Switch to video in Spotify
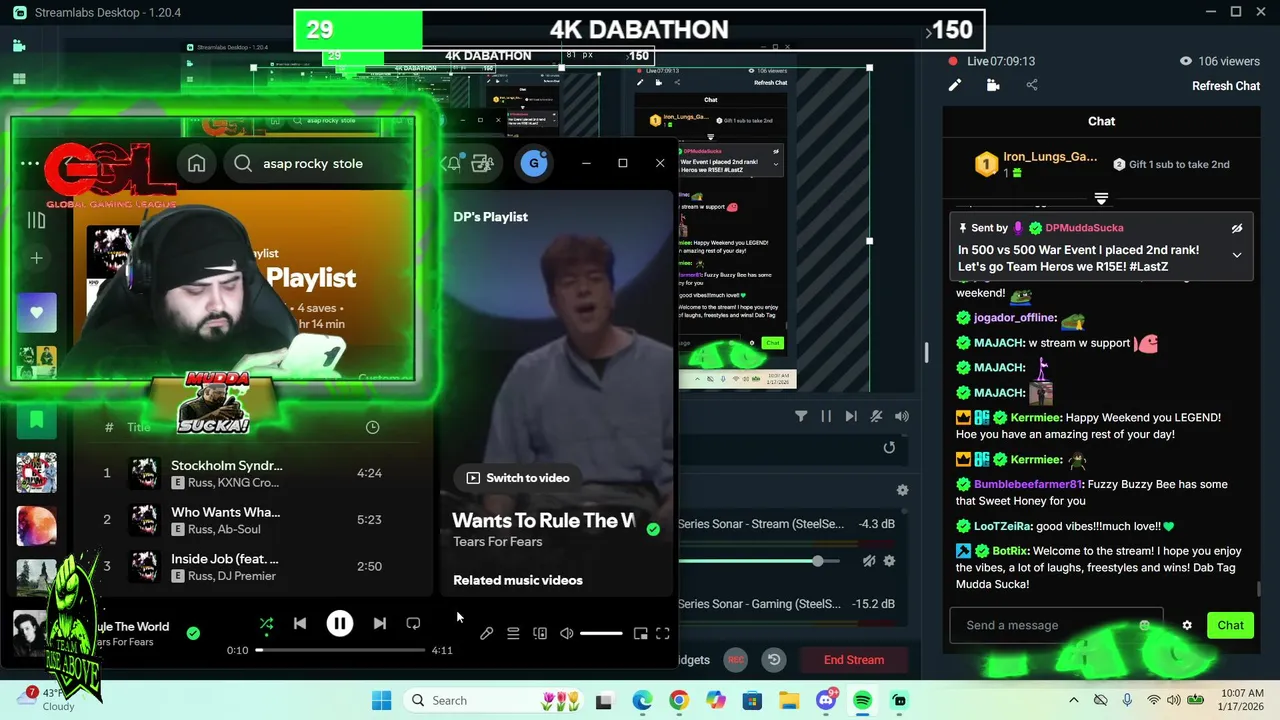 [518, 478]
